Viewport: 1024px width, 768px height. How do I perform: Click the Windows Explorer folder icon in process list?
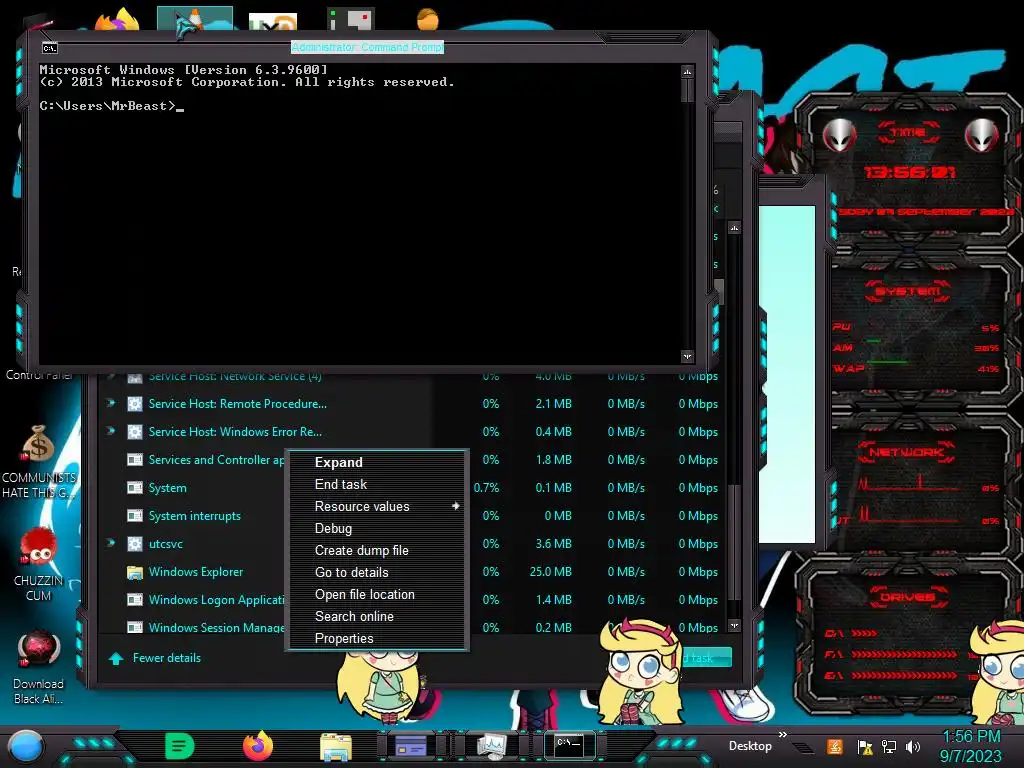pyautogui.click(x=135, y=573)
